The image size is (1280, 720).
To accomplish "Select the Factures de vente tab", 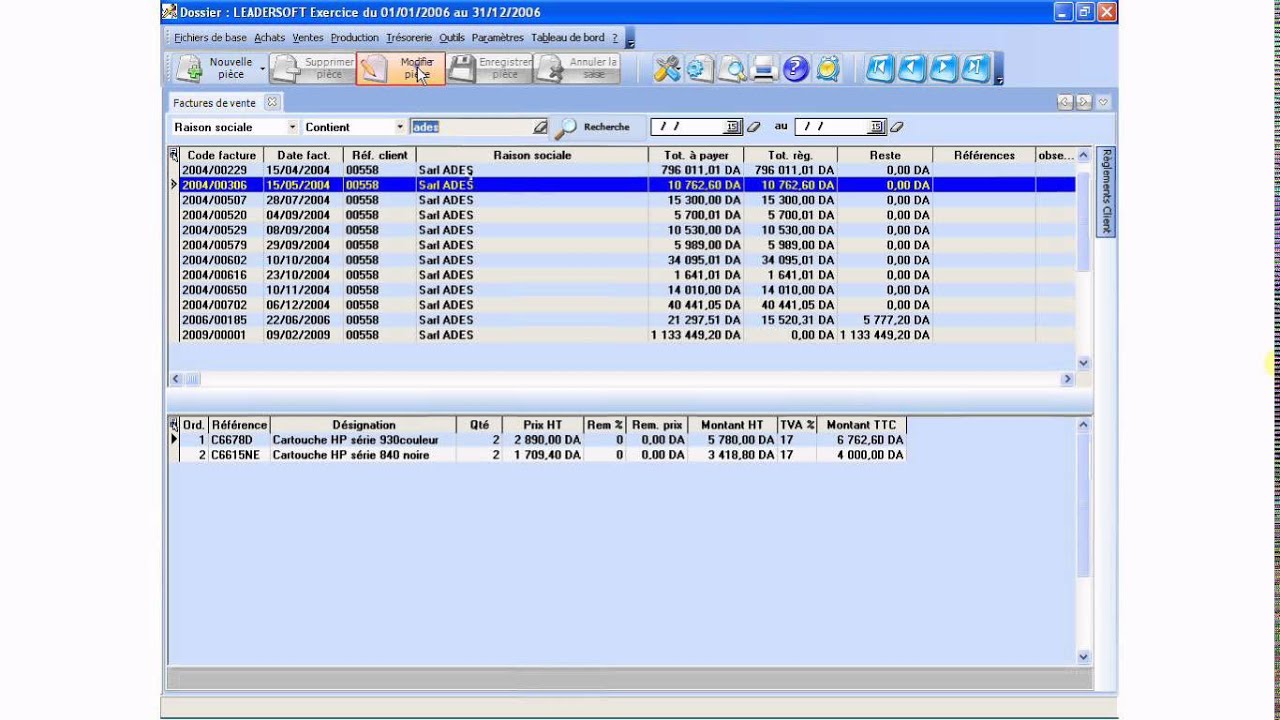I will pyautogui.click(x=214, y=102).
